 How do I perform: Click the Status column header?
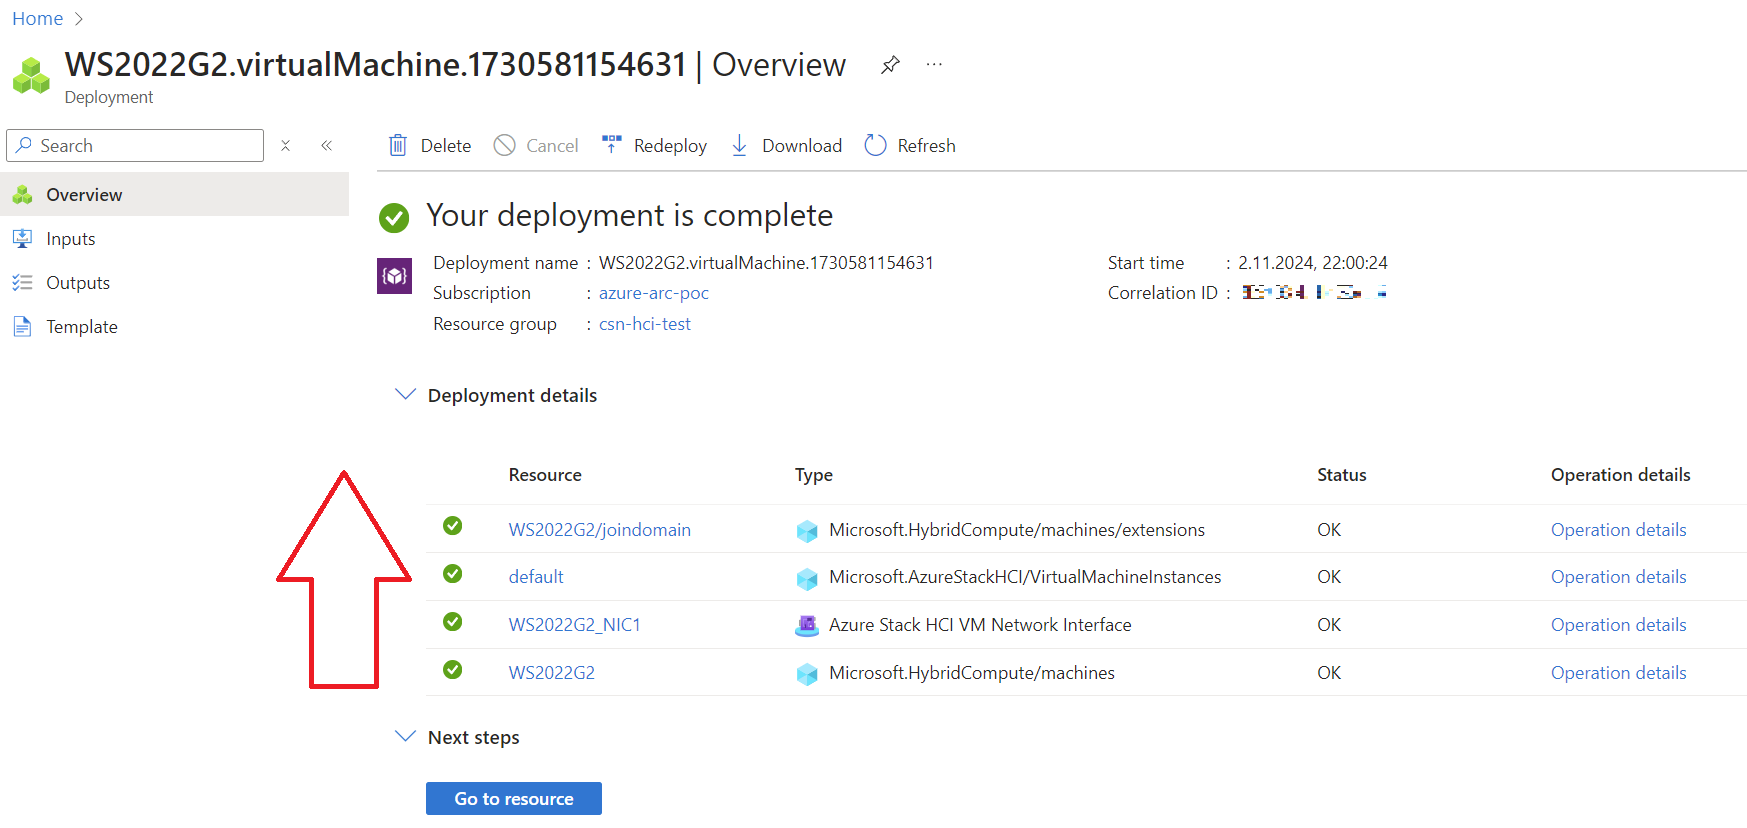pyautogui.click(x=1342, y=475)
